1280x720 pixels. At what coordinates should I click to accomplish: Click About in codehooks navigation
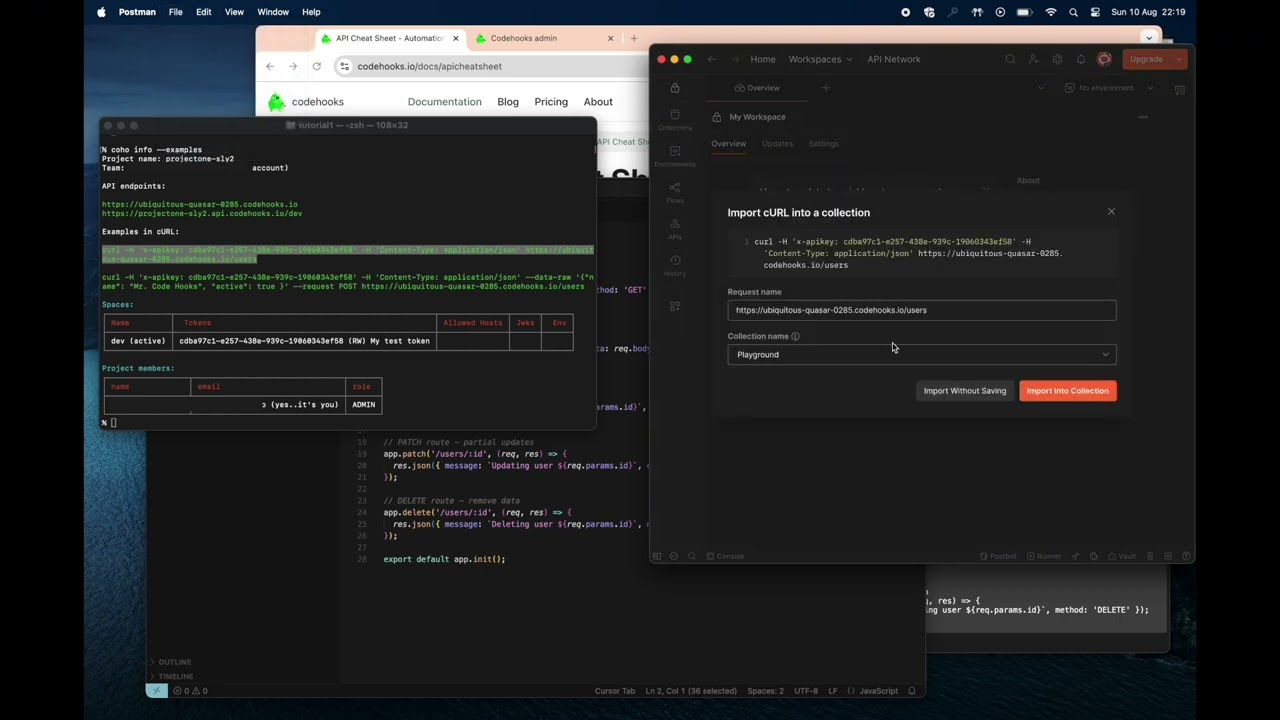point(598,102)
